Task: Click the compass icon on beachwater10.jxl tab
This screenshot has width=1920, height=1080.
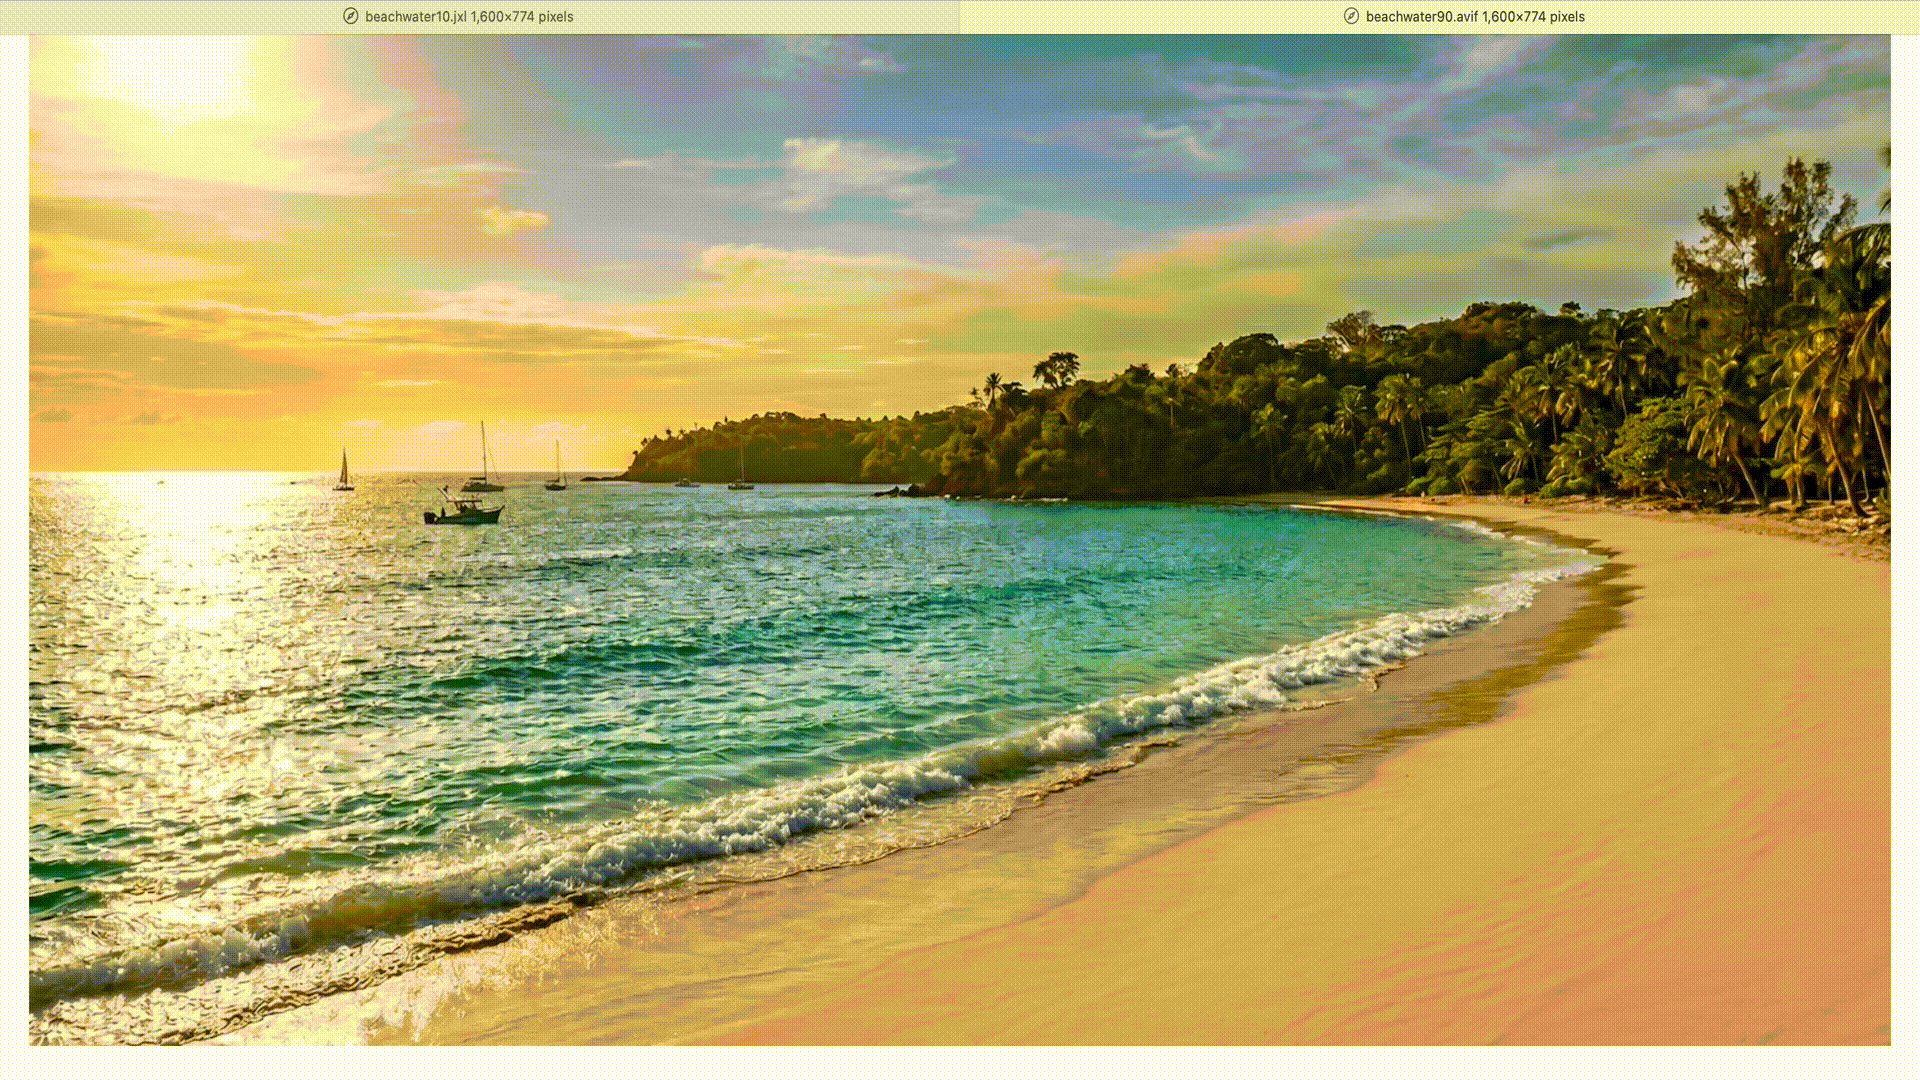Action: (351, 17)
